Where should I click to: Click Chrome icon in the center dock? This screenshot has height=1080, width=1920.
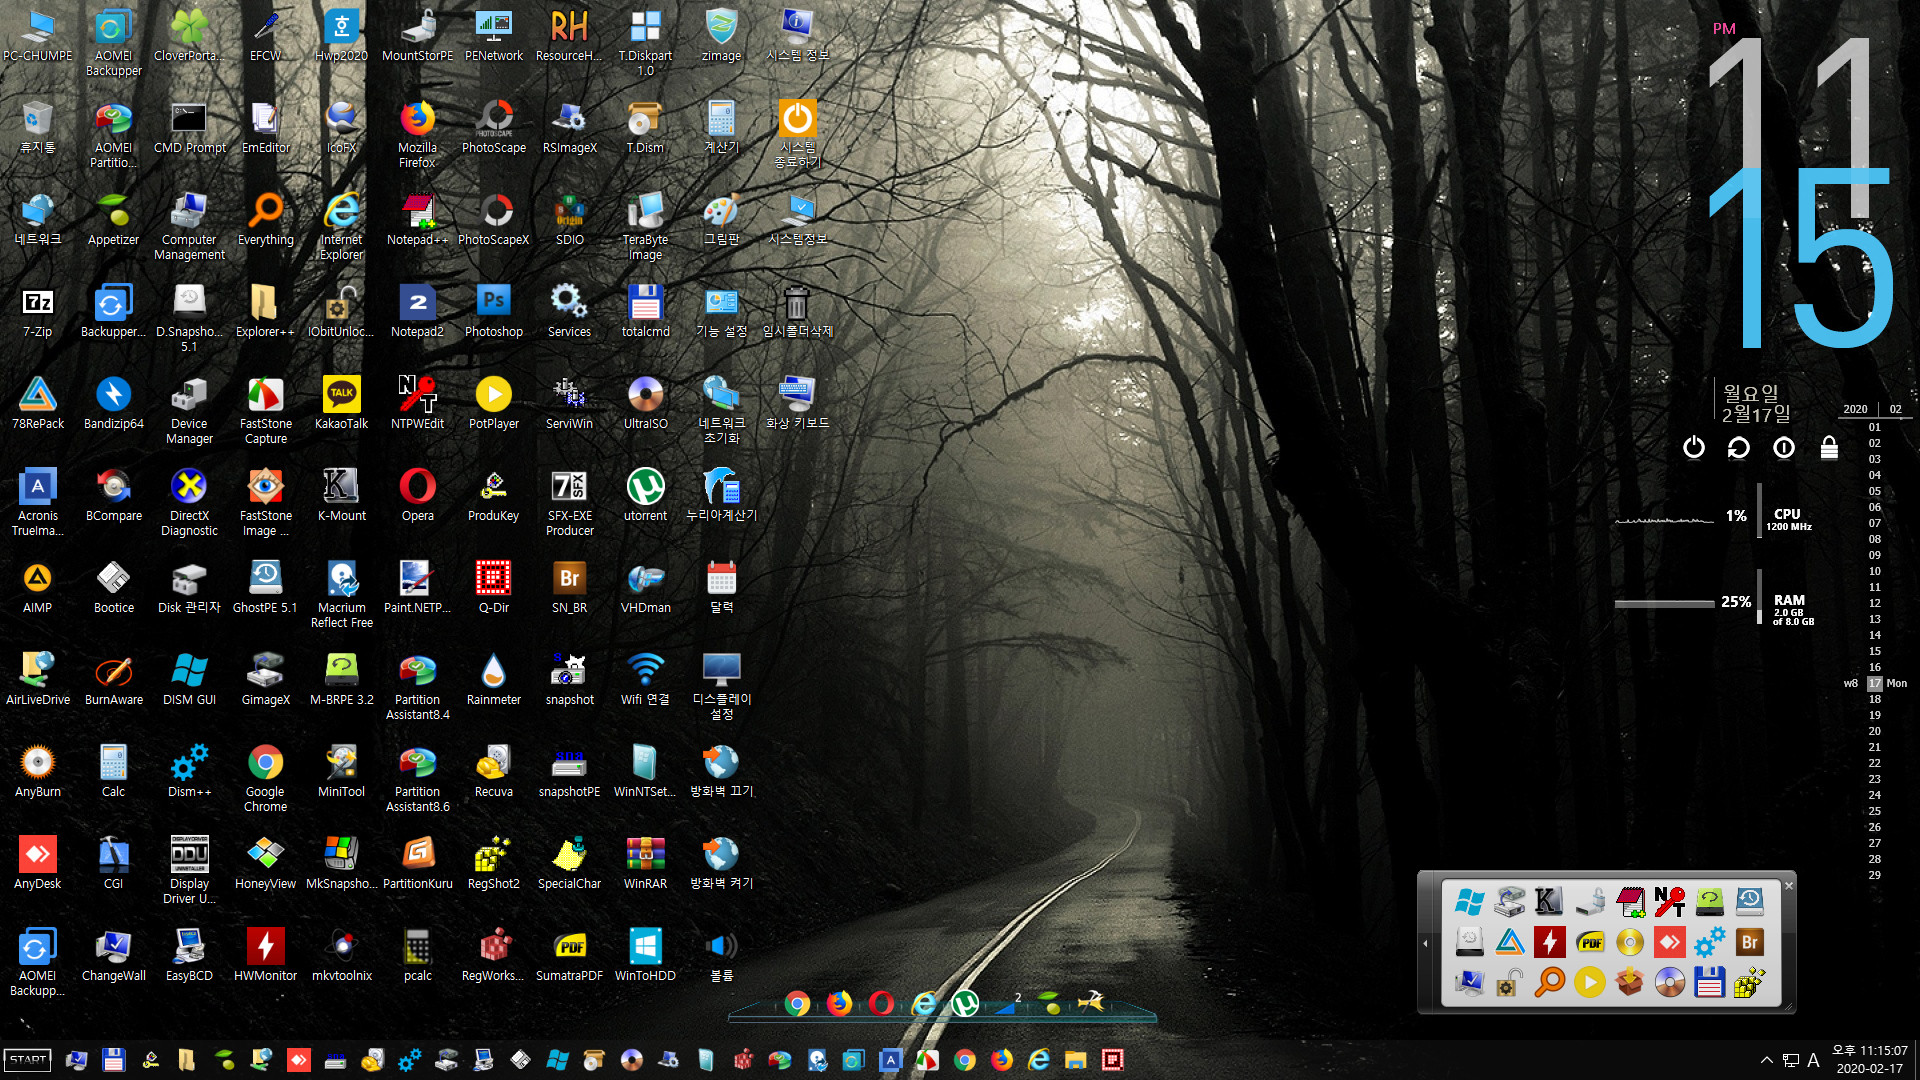[797, 1003]
